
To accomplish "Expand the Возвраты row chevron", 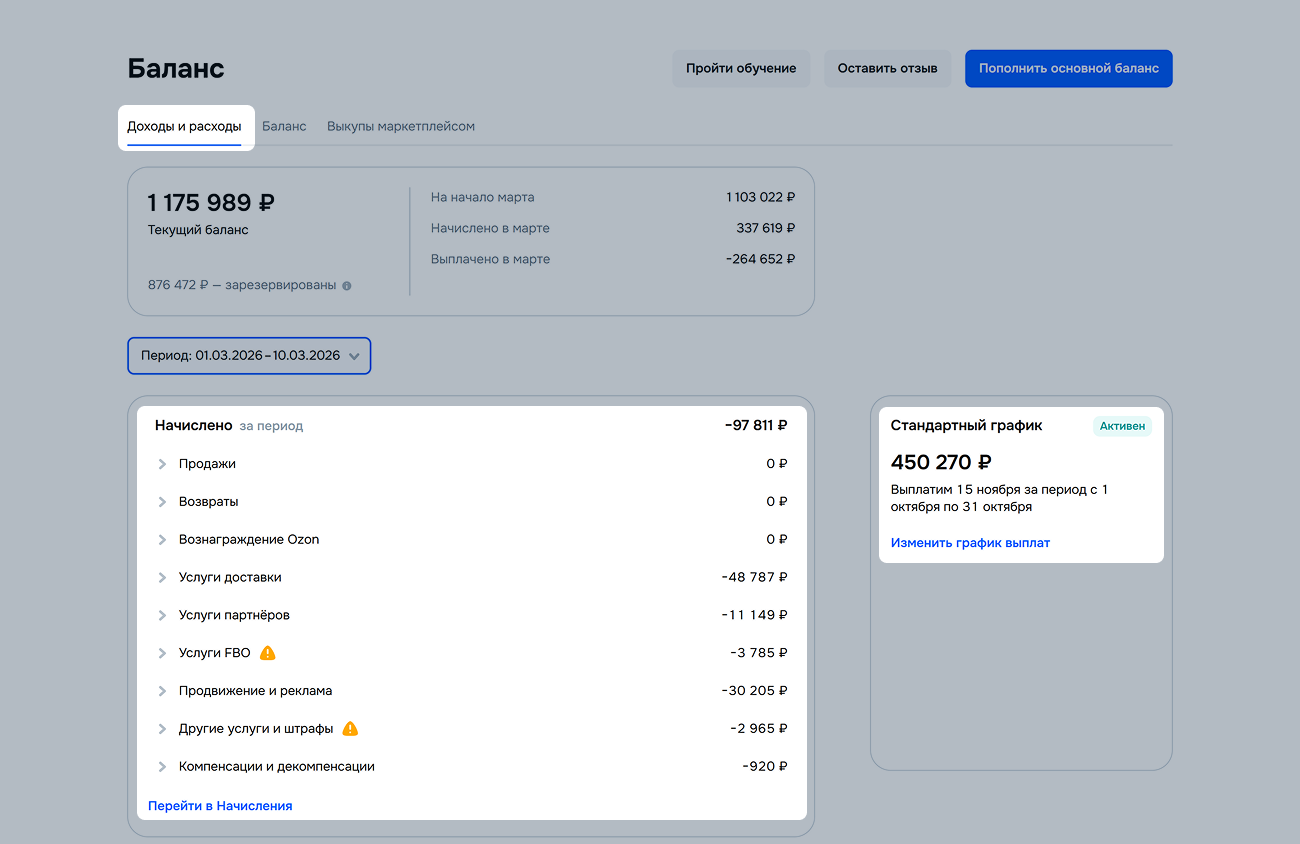I will (x=162, y=502).
